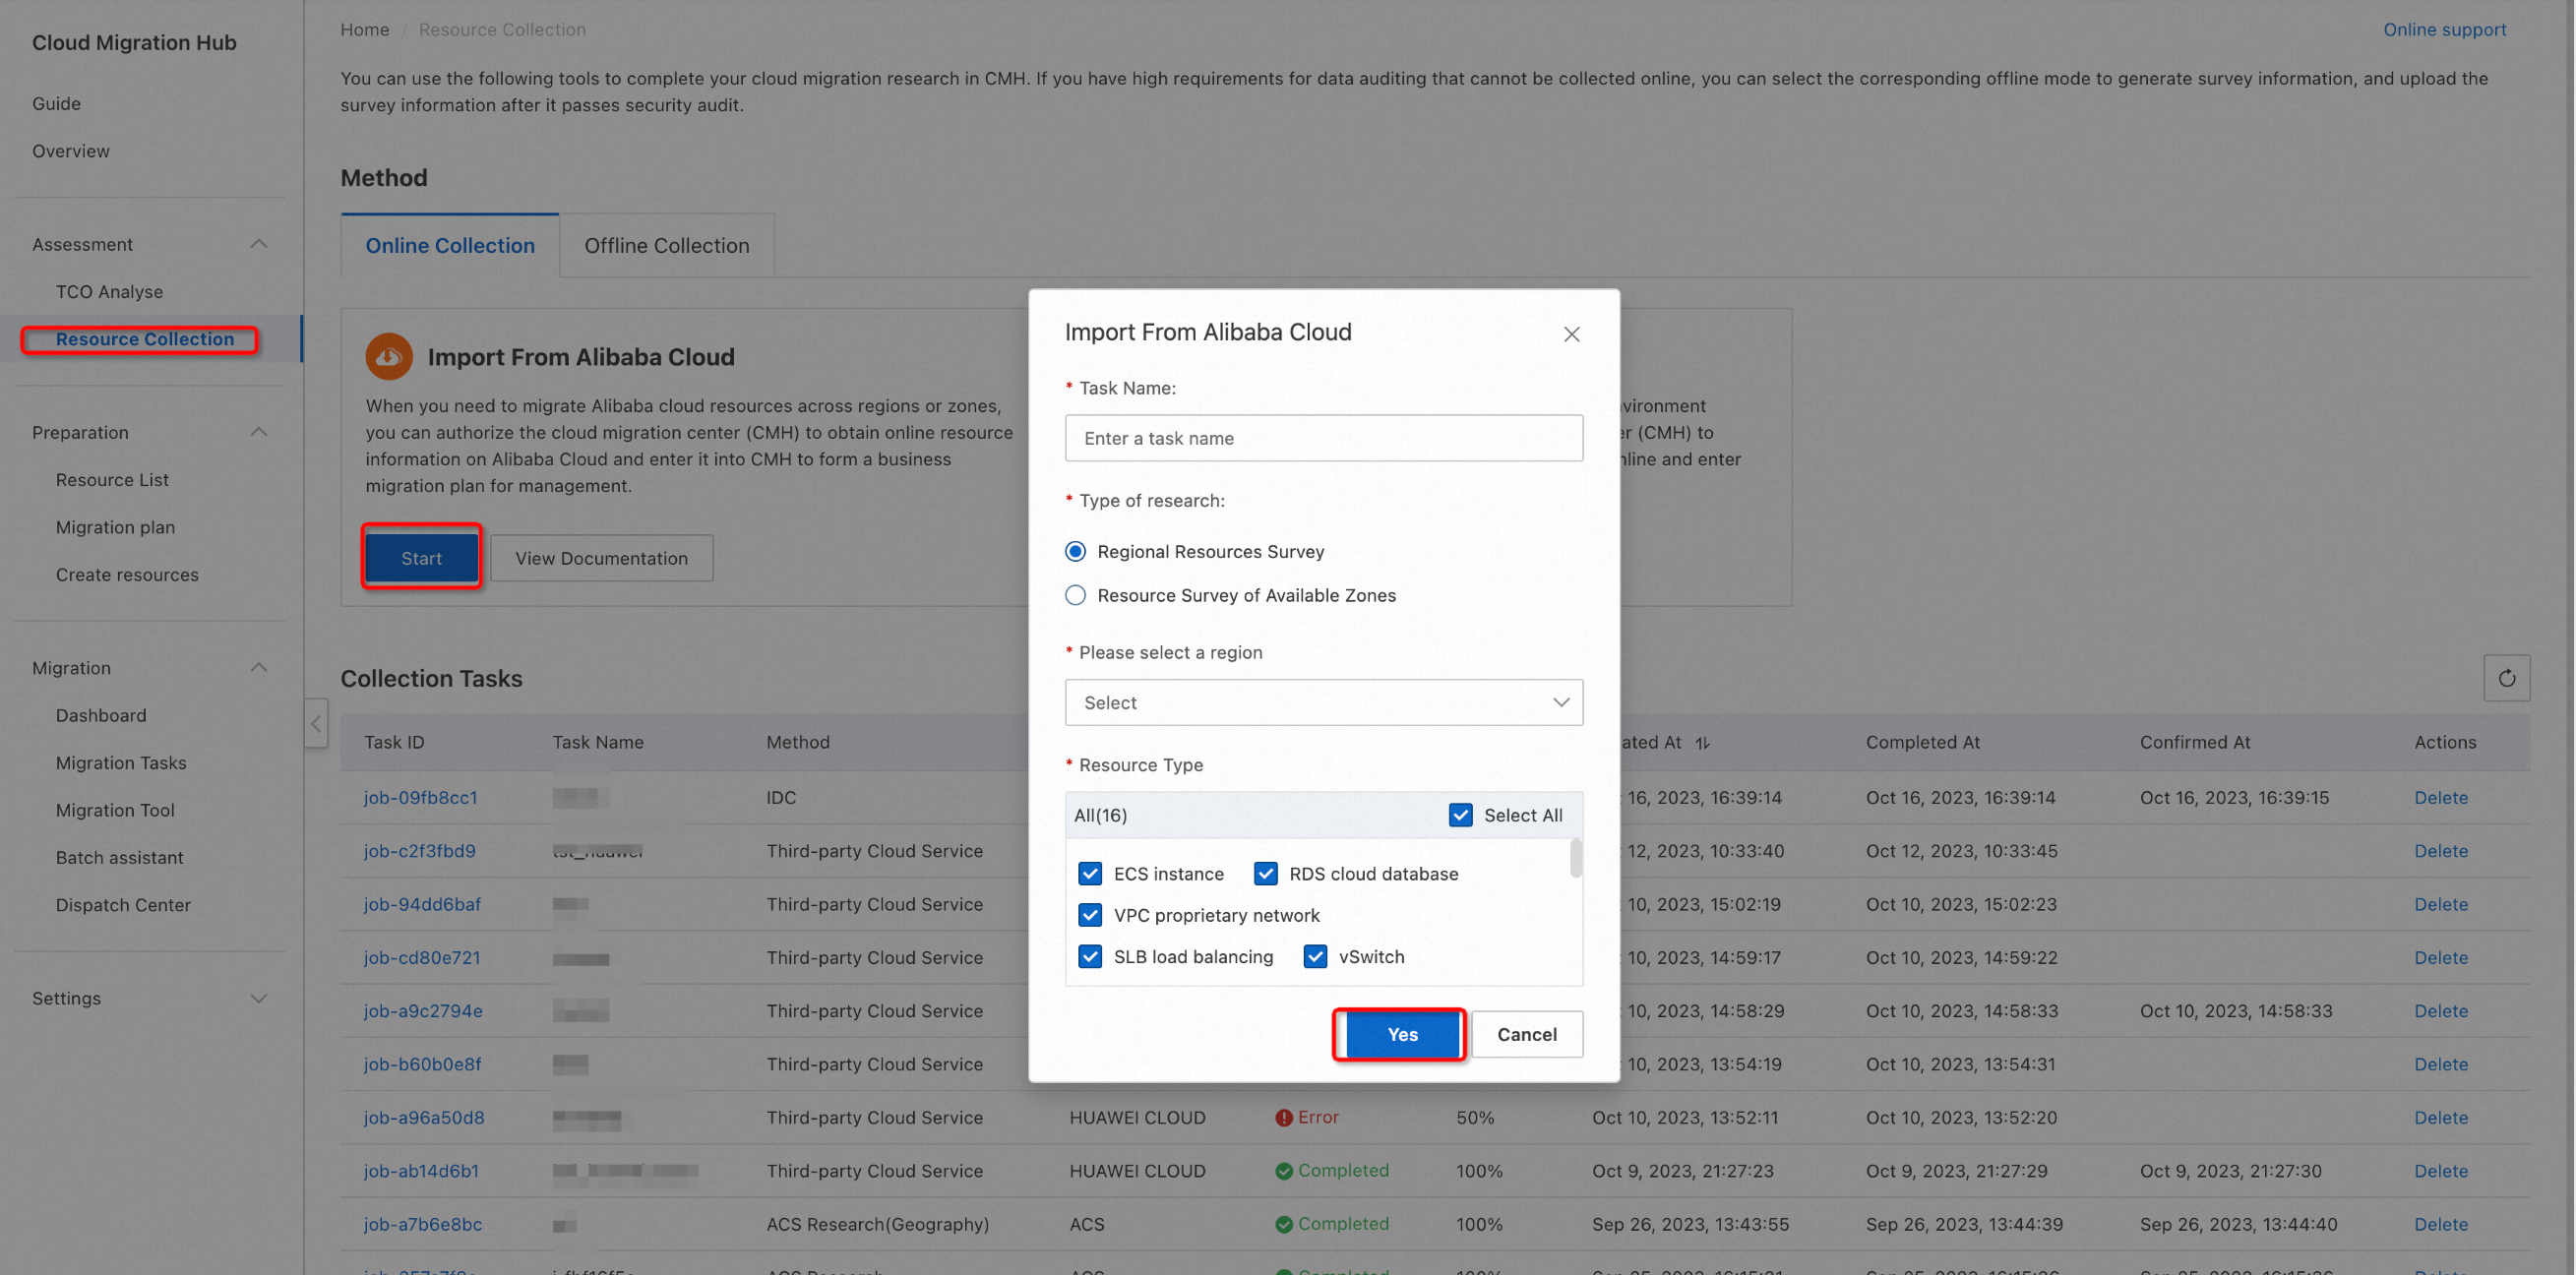Toggle the vSwitch checkbox

pyautogui.click(x=1315, y=956)
